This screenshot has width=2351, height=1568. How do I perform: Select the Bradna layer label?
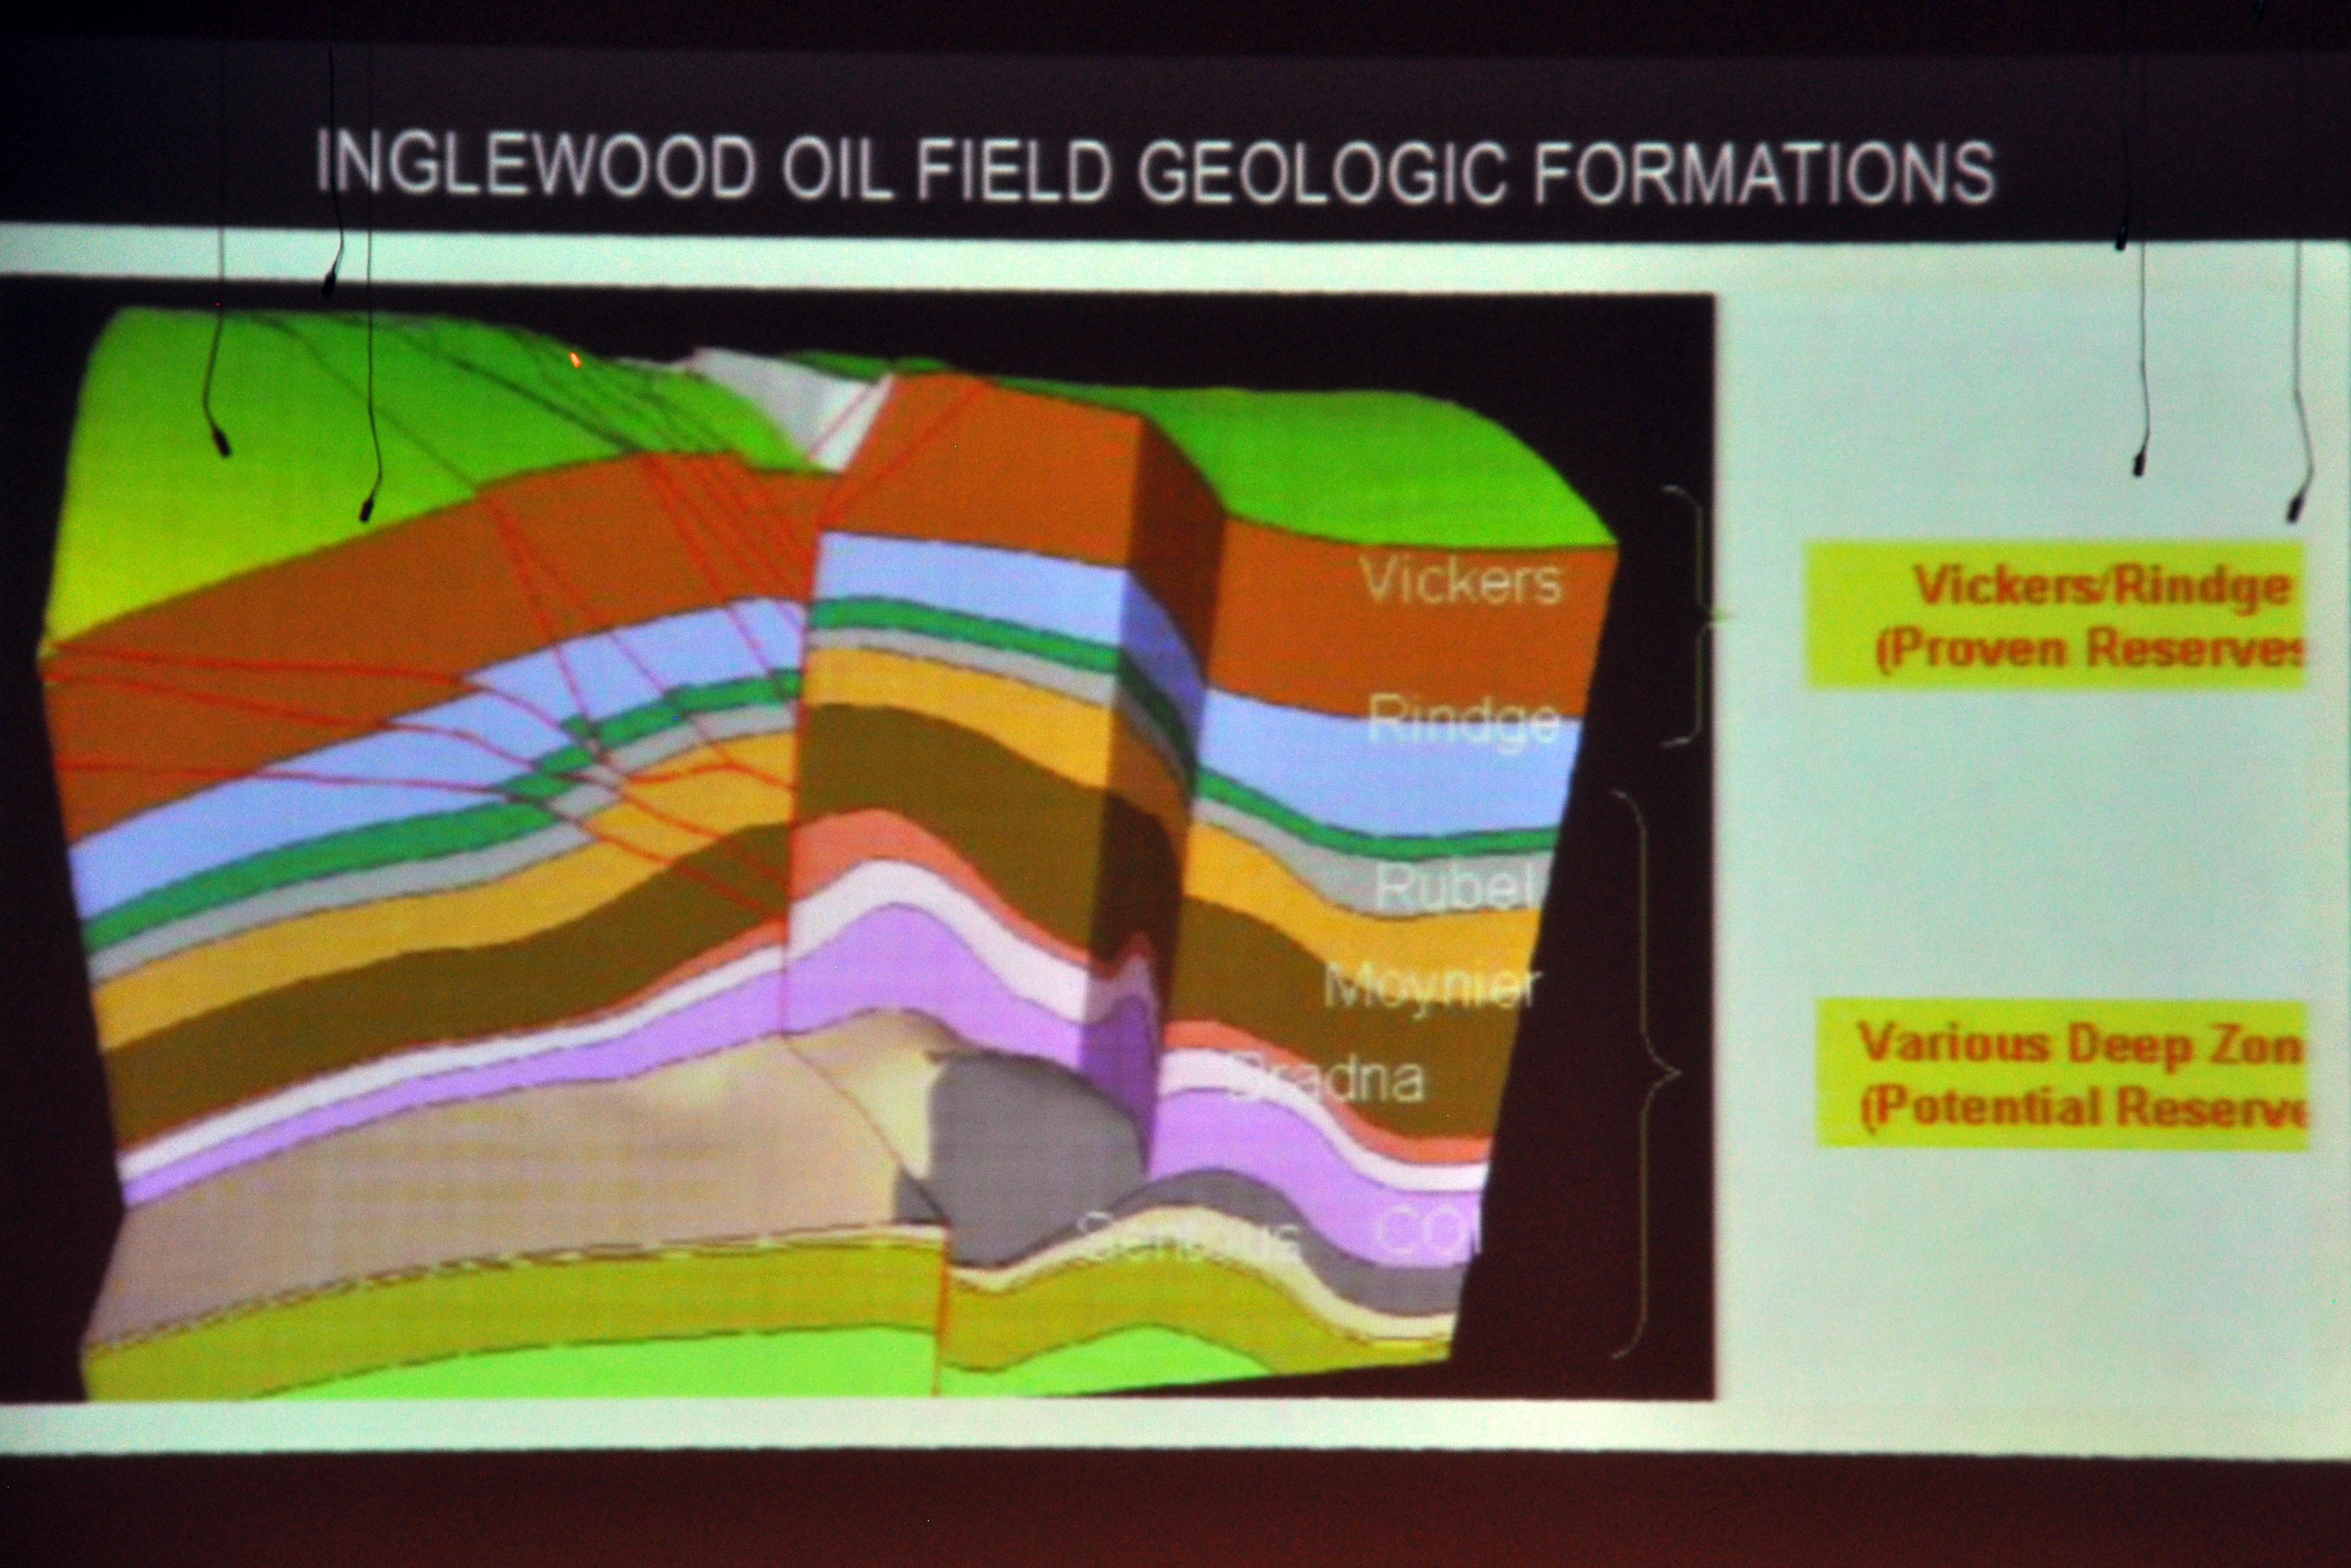click(1330, 1080)
